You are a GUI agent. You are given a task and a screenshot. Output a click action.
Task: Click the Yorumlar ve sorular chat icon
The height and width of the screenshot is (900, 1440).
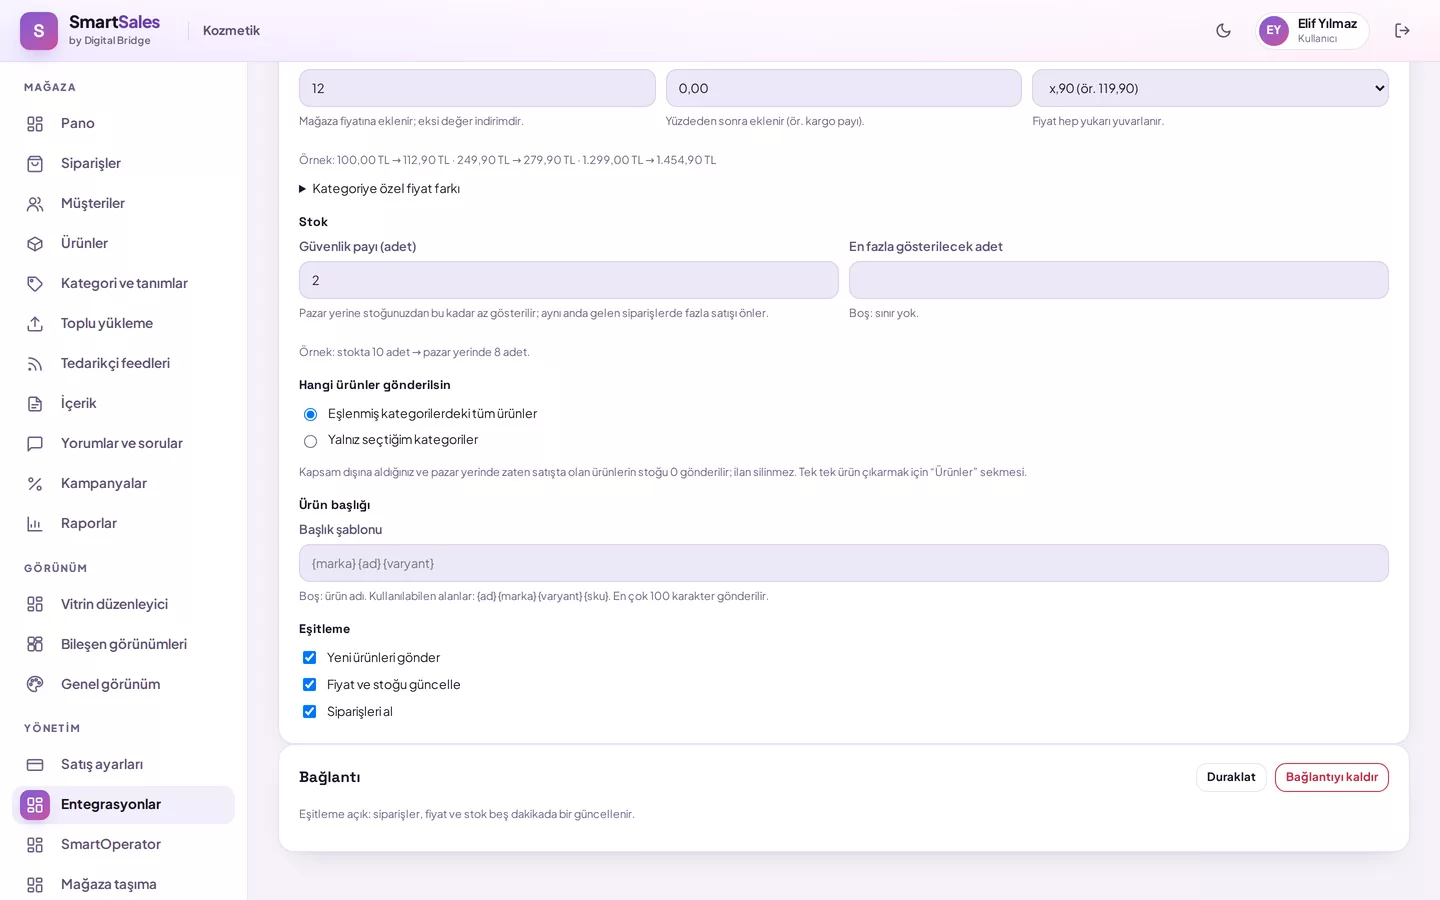(35, 444)
